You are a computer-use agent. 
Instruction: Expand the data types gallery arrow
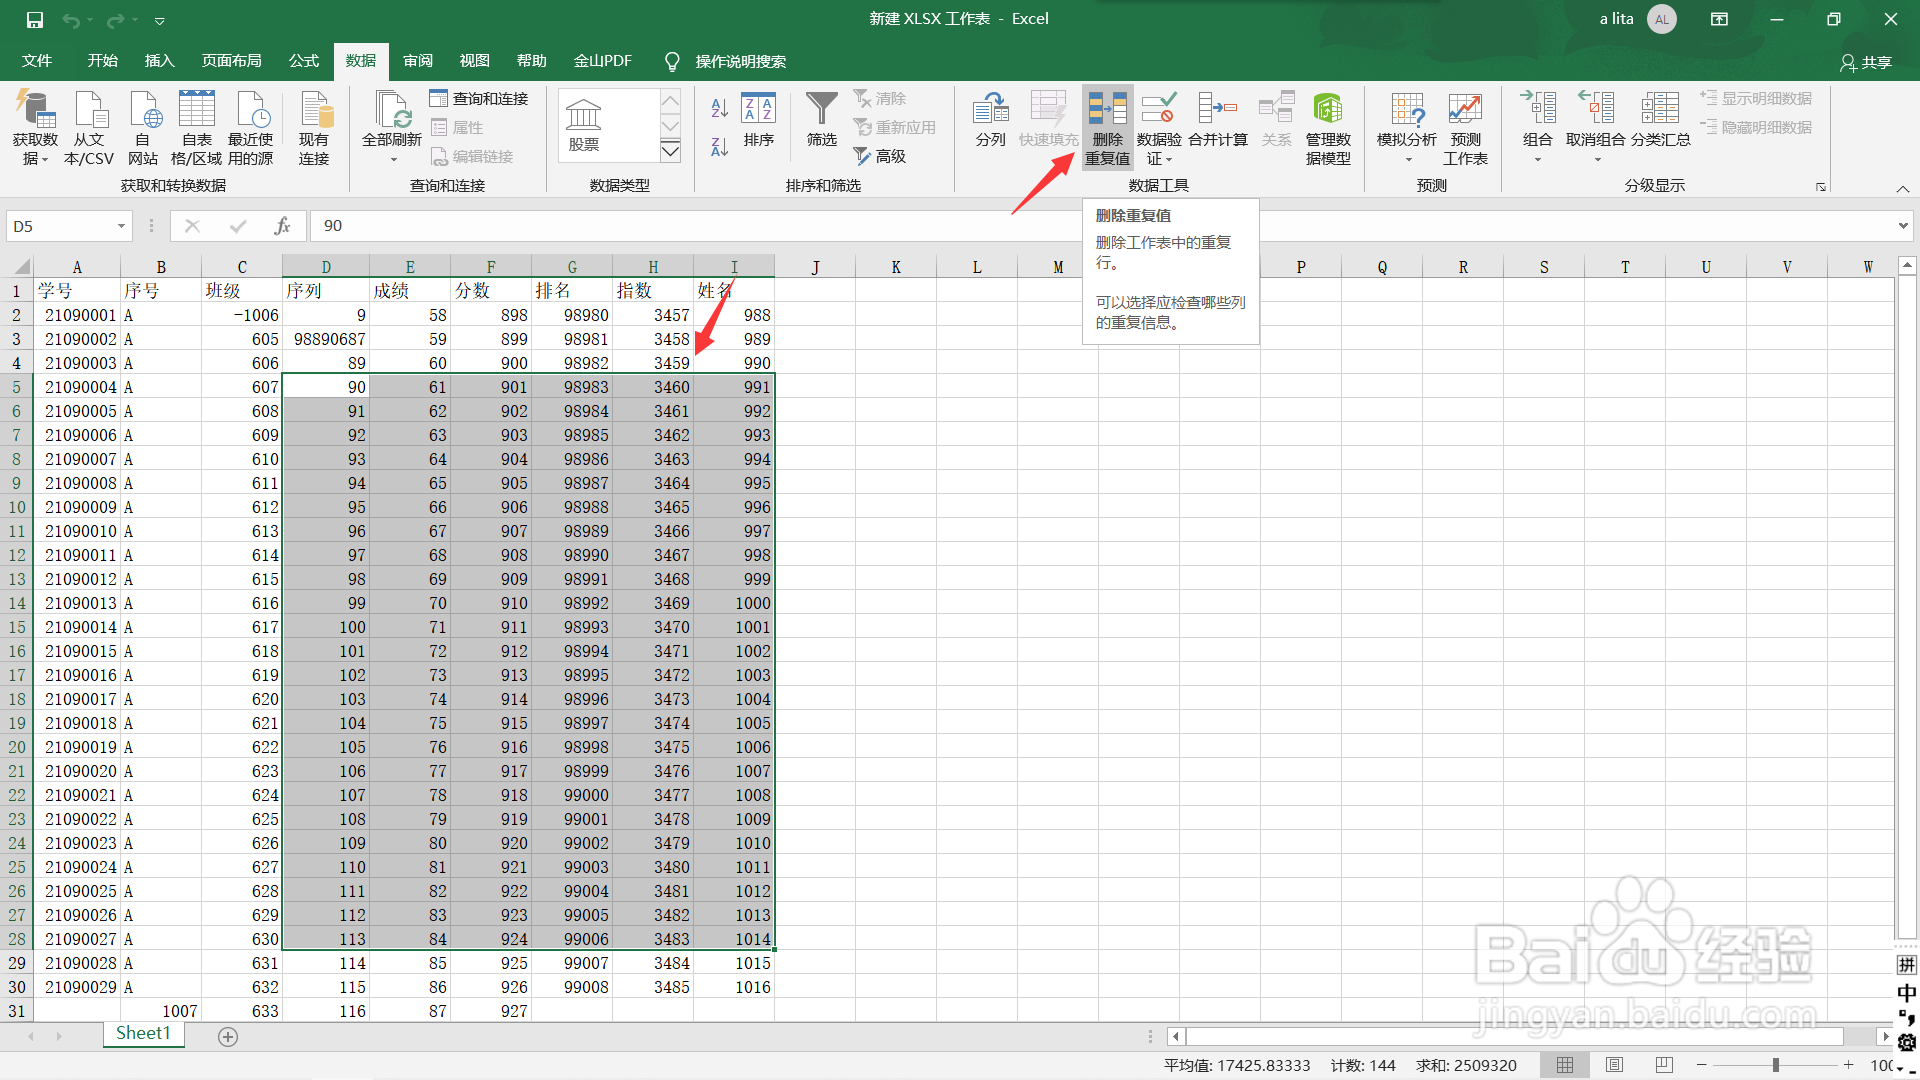tap(670, 151)
